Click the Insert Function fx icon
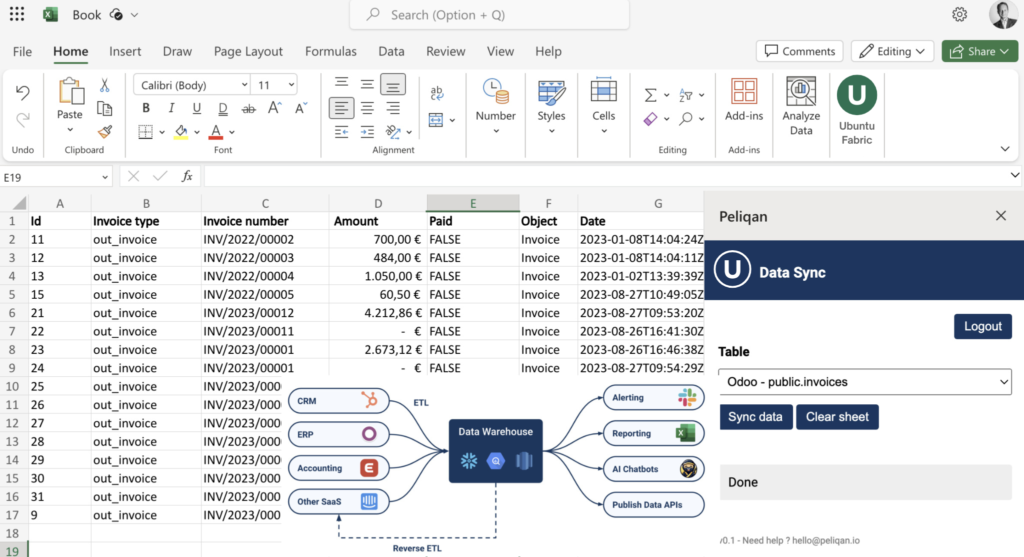Screen dimensions: 1024x557 click(187, 176)
